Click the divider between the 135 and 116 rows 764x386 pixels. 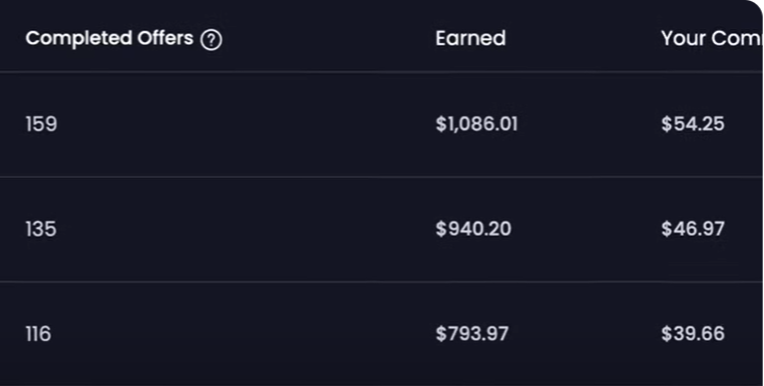(x=381, y=282)
